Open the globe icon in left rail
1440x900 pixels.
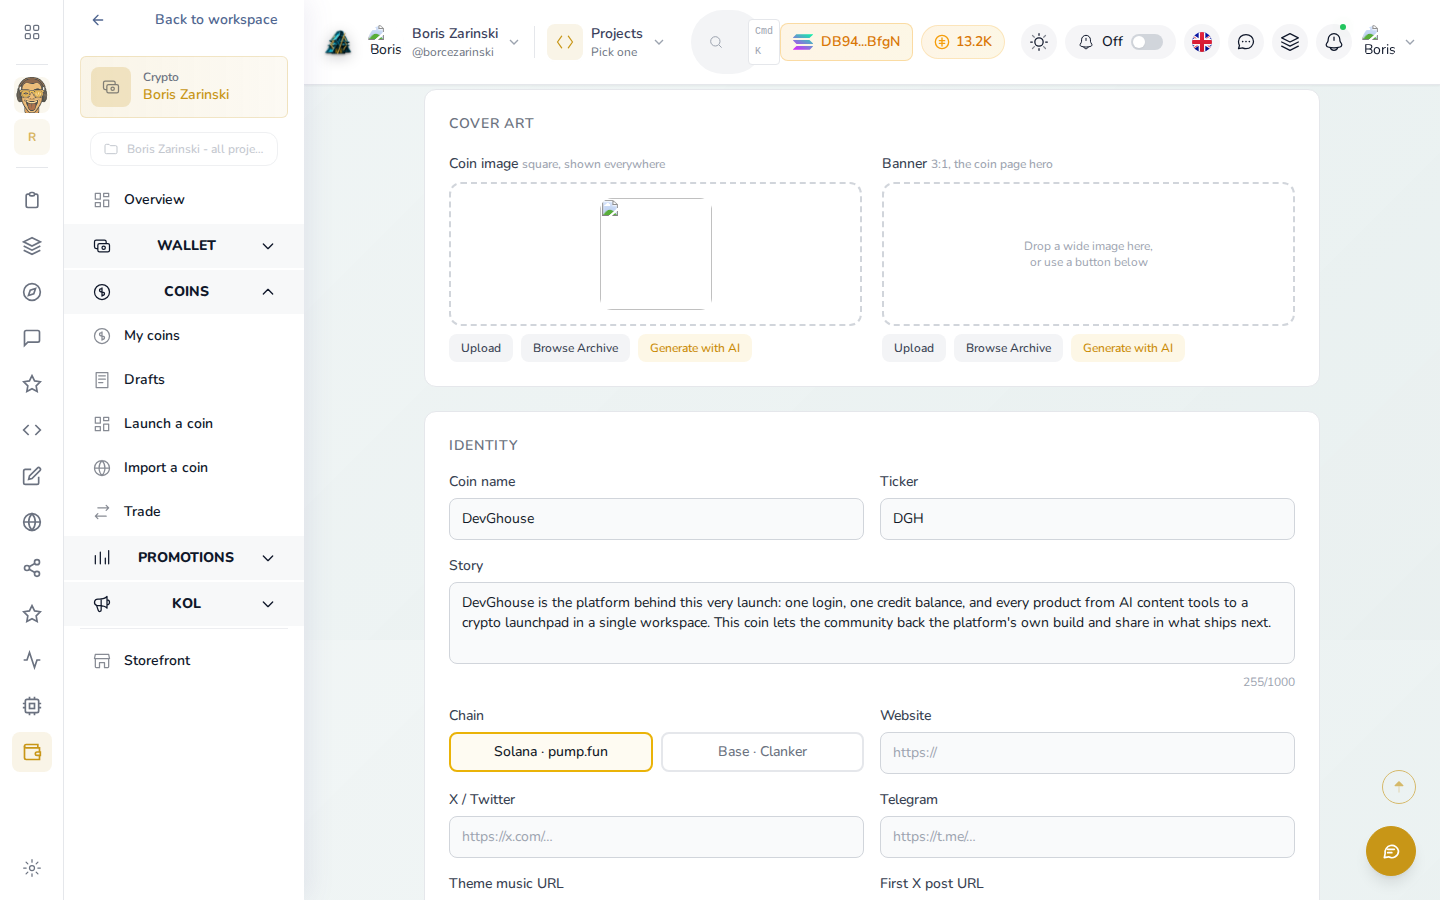pos(32,522)
